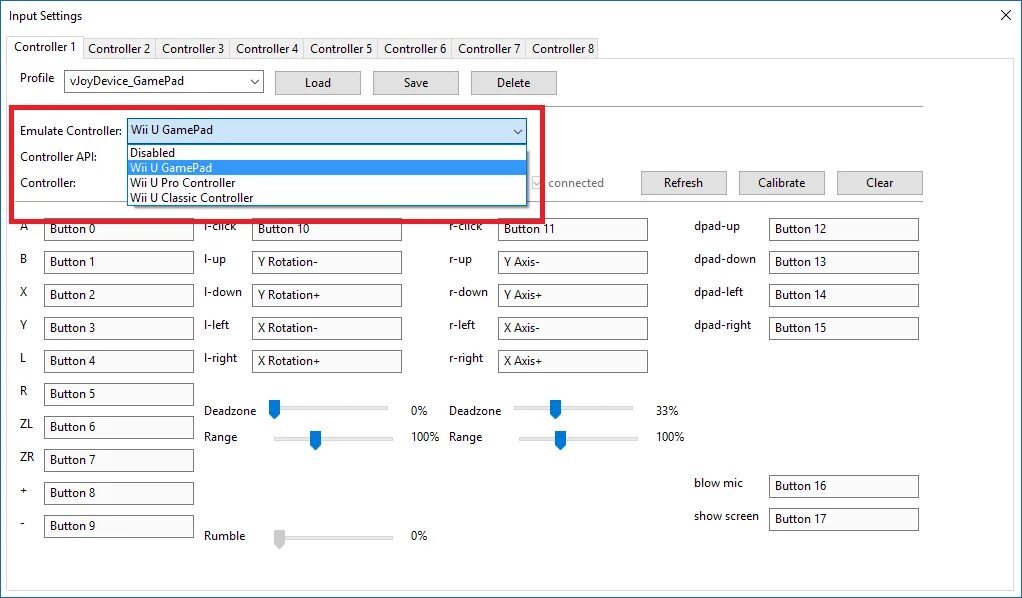Click the r-right field X Axis+
The height and width of the screenshot is (598, 1022).
[x=573, y=361]
